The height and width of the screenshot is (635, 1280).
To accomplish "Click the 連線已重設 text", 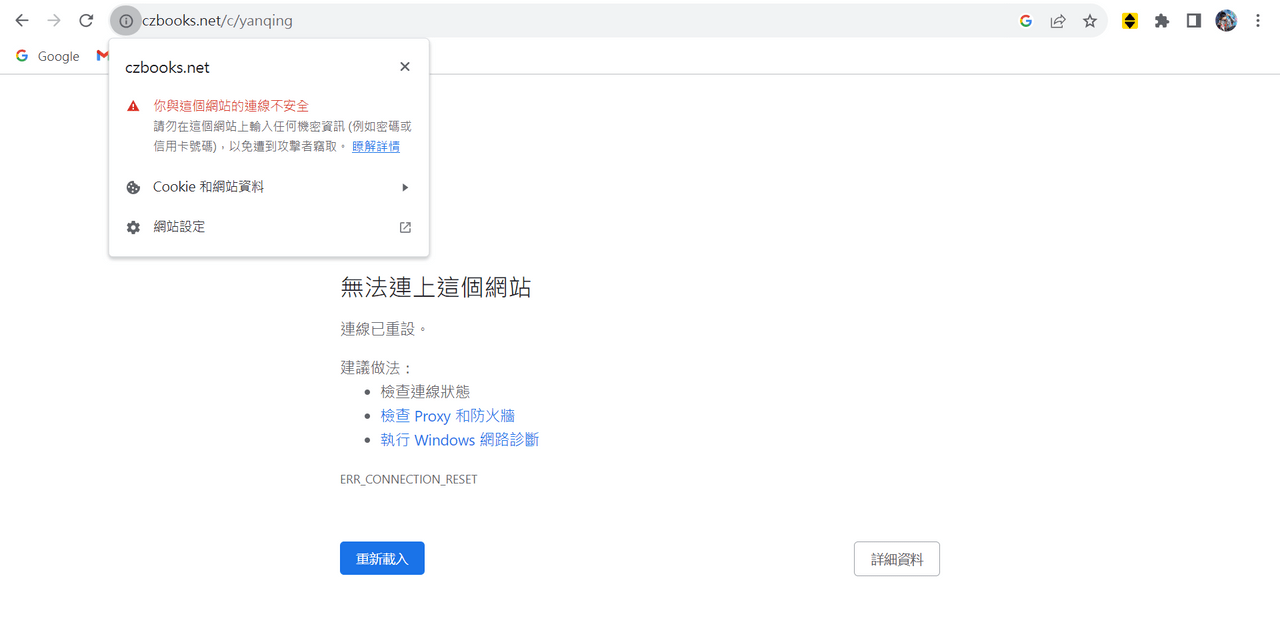I will point(384,329).
